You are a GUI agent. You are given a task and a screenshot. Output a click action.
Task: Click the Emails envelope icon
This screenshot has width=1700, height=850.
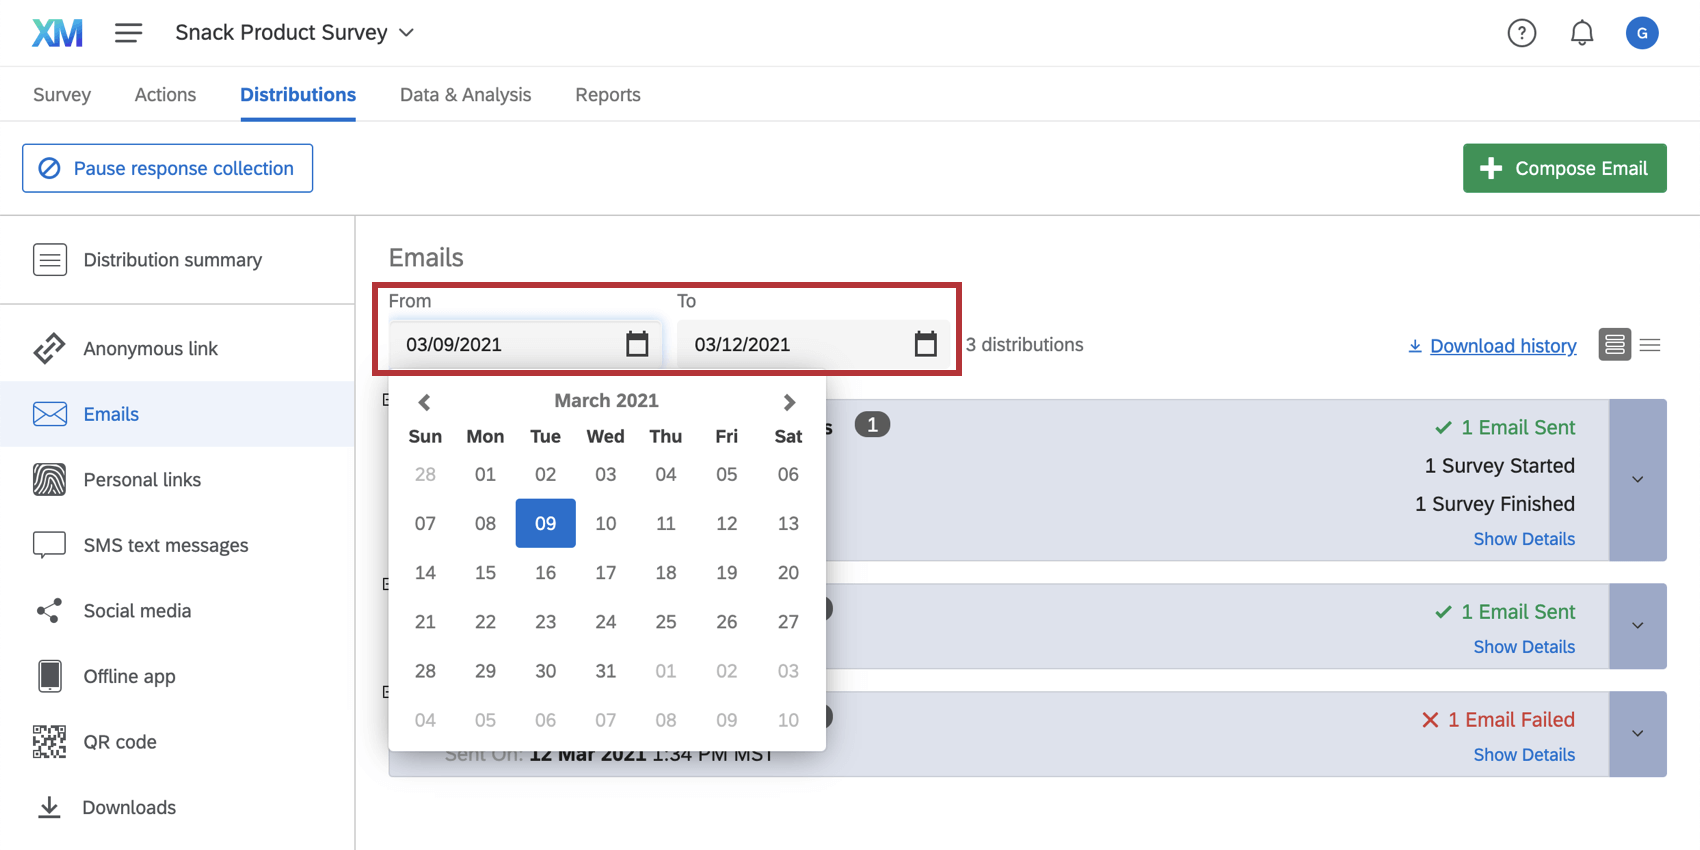tap(49, 414)
